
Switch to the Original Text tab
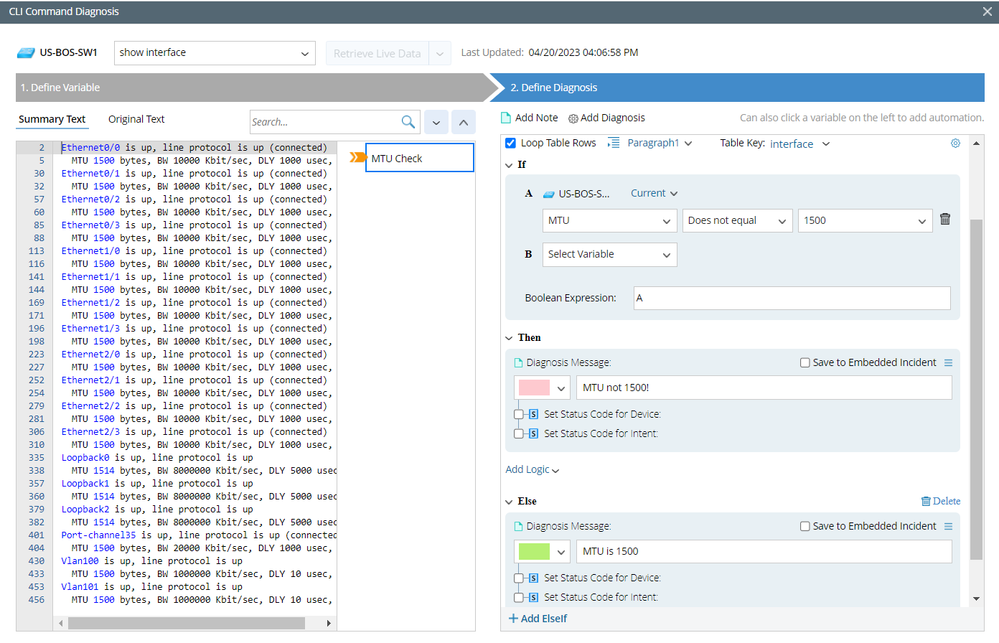click(x=136, y=119)
